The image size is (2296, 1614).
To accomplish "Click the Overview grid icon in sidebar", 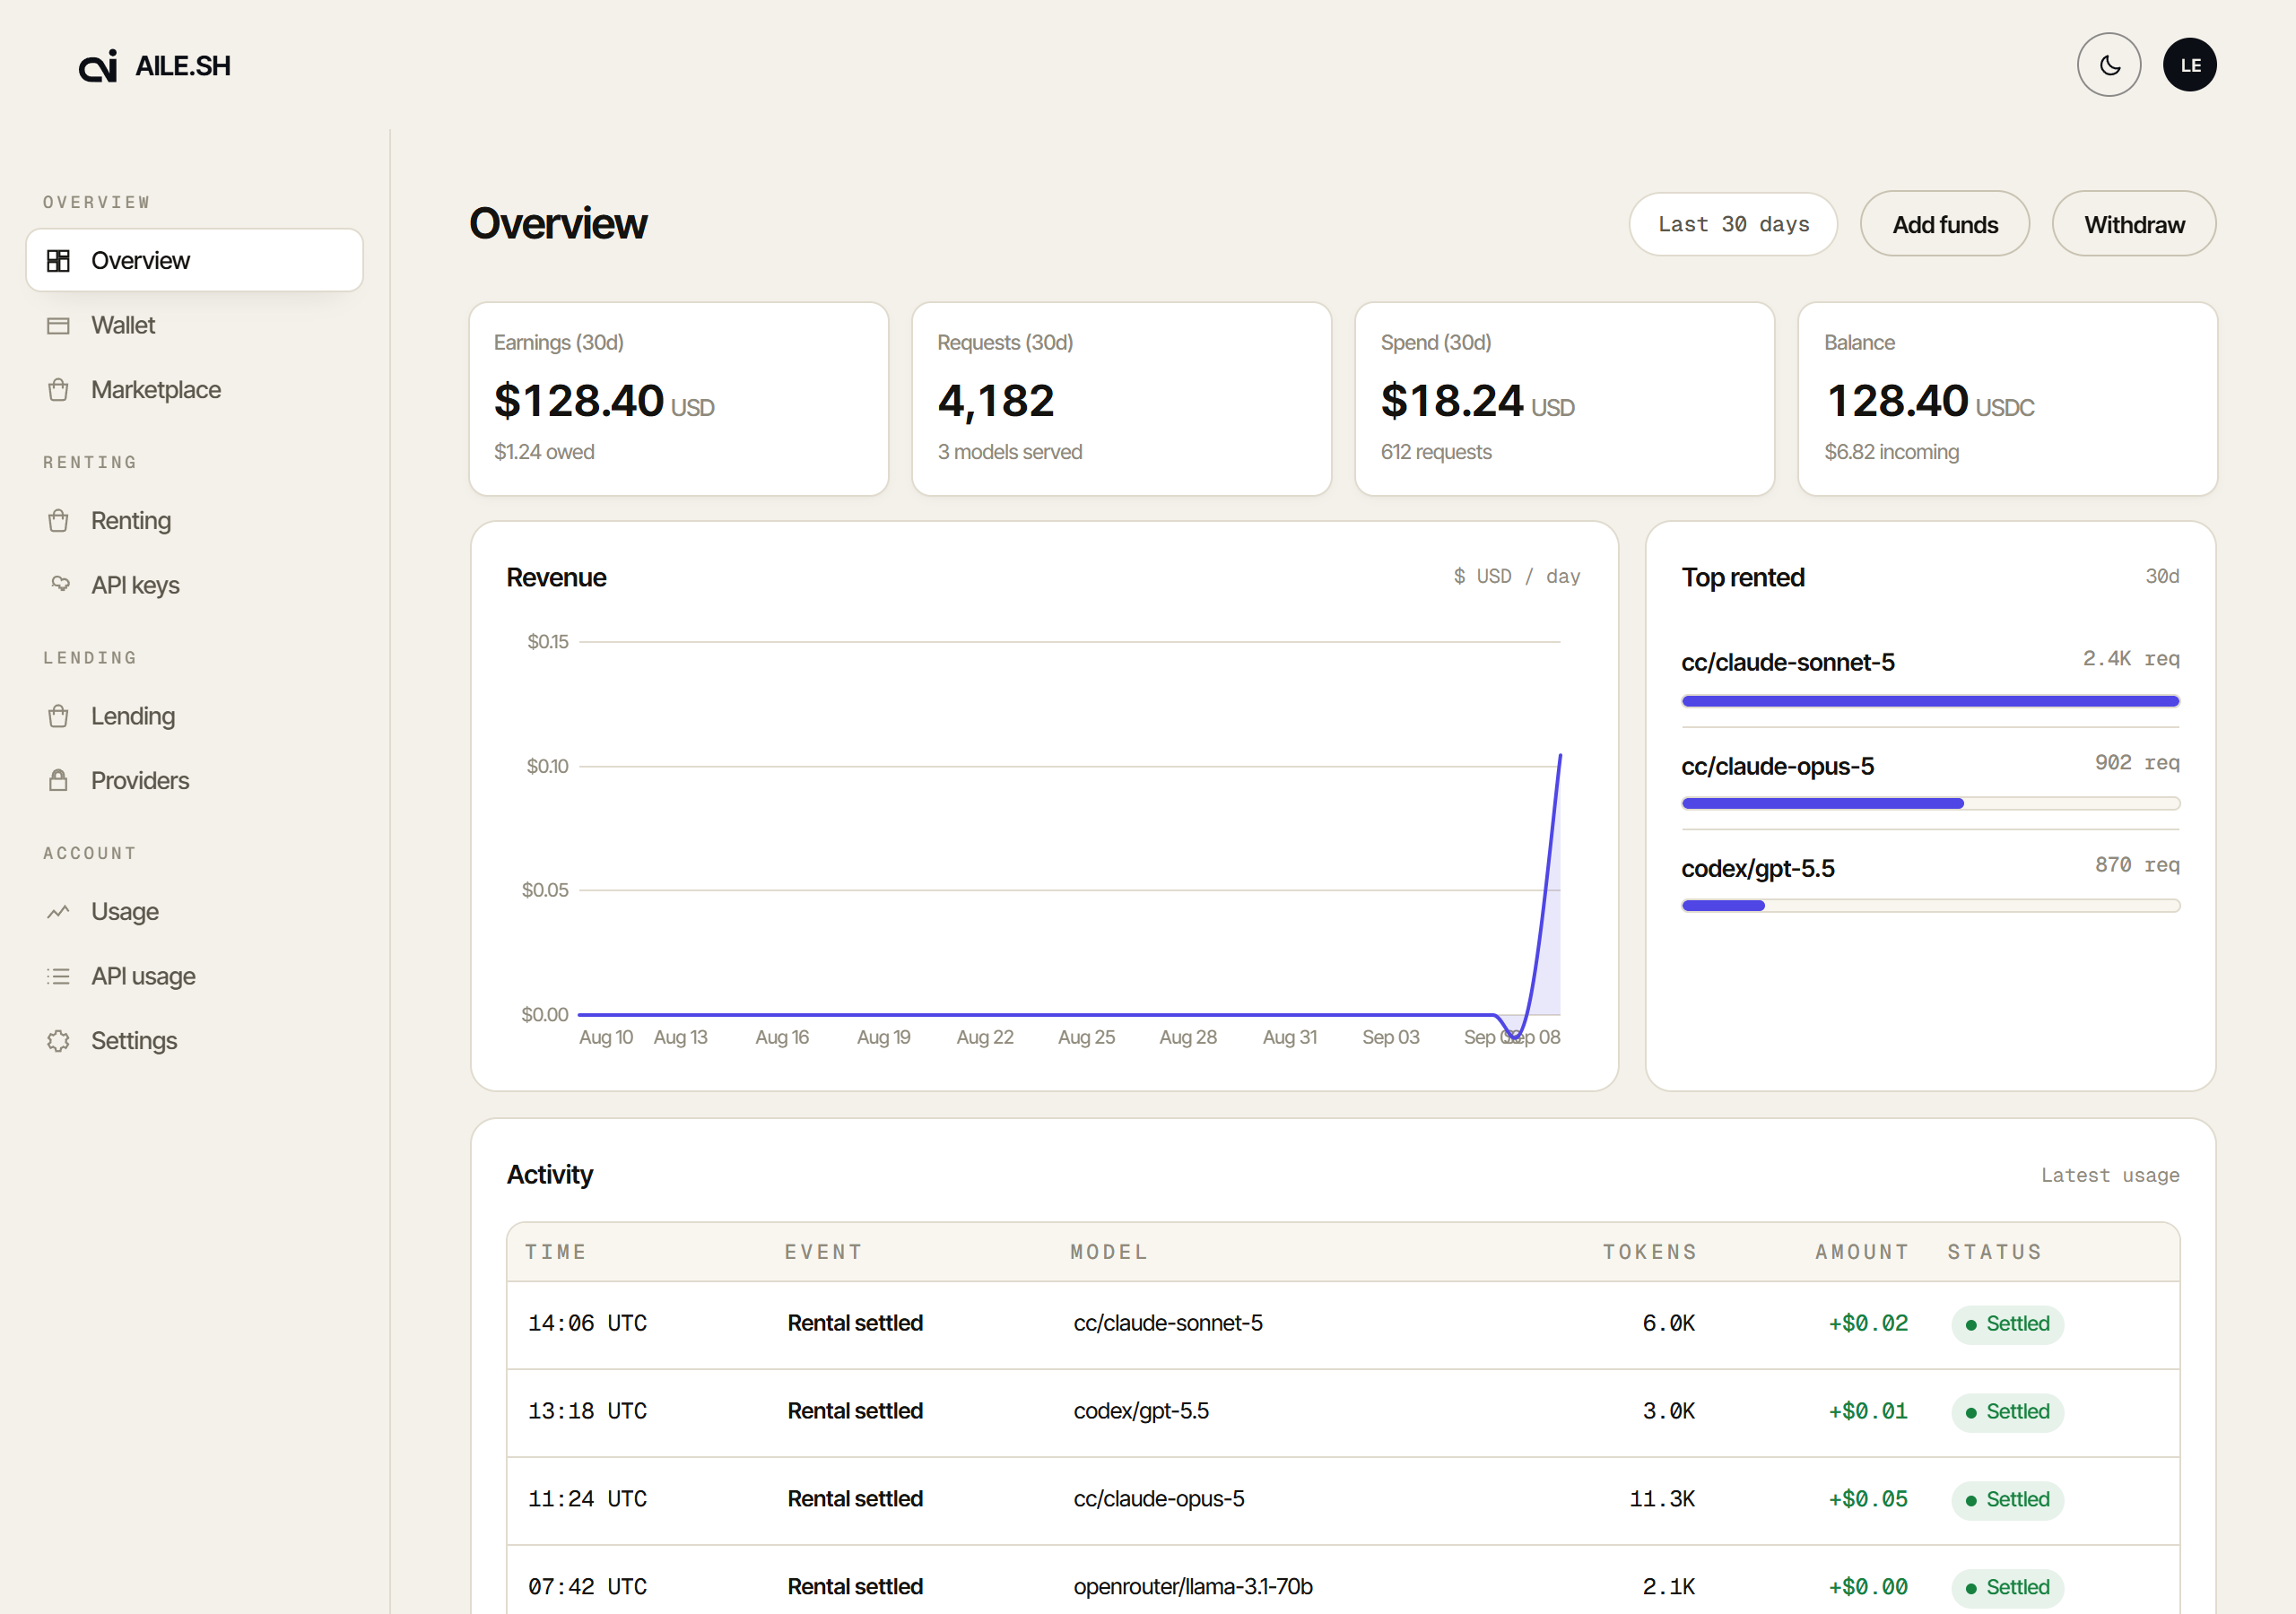I will [59, 260].
